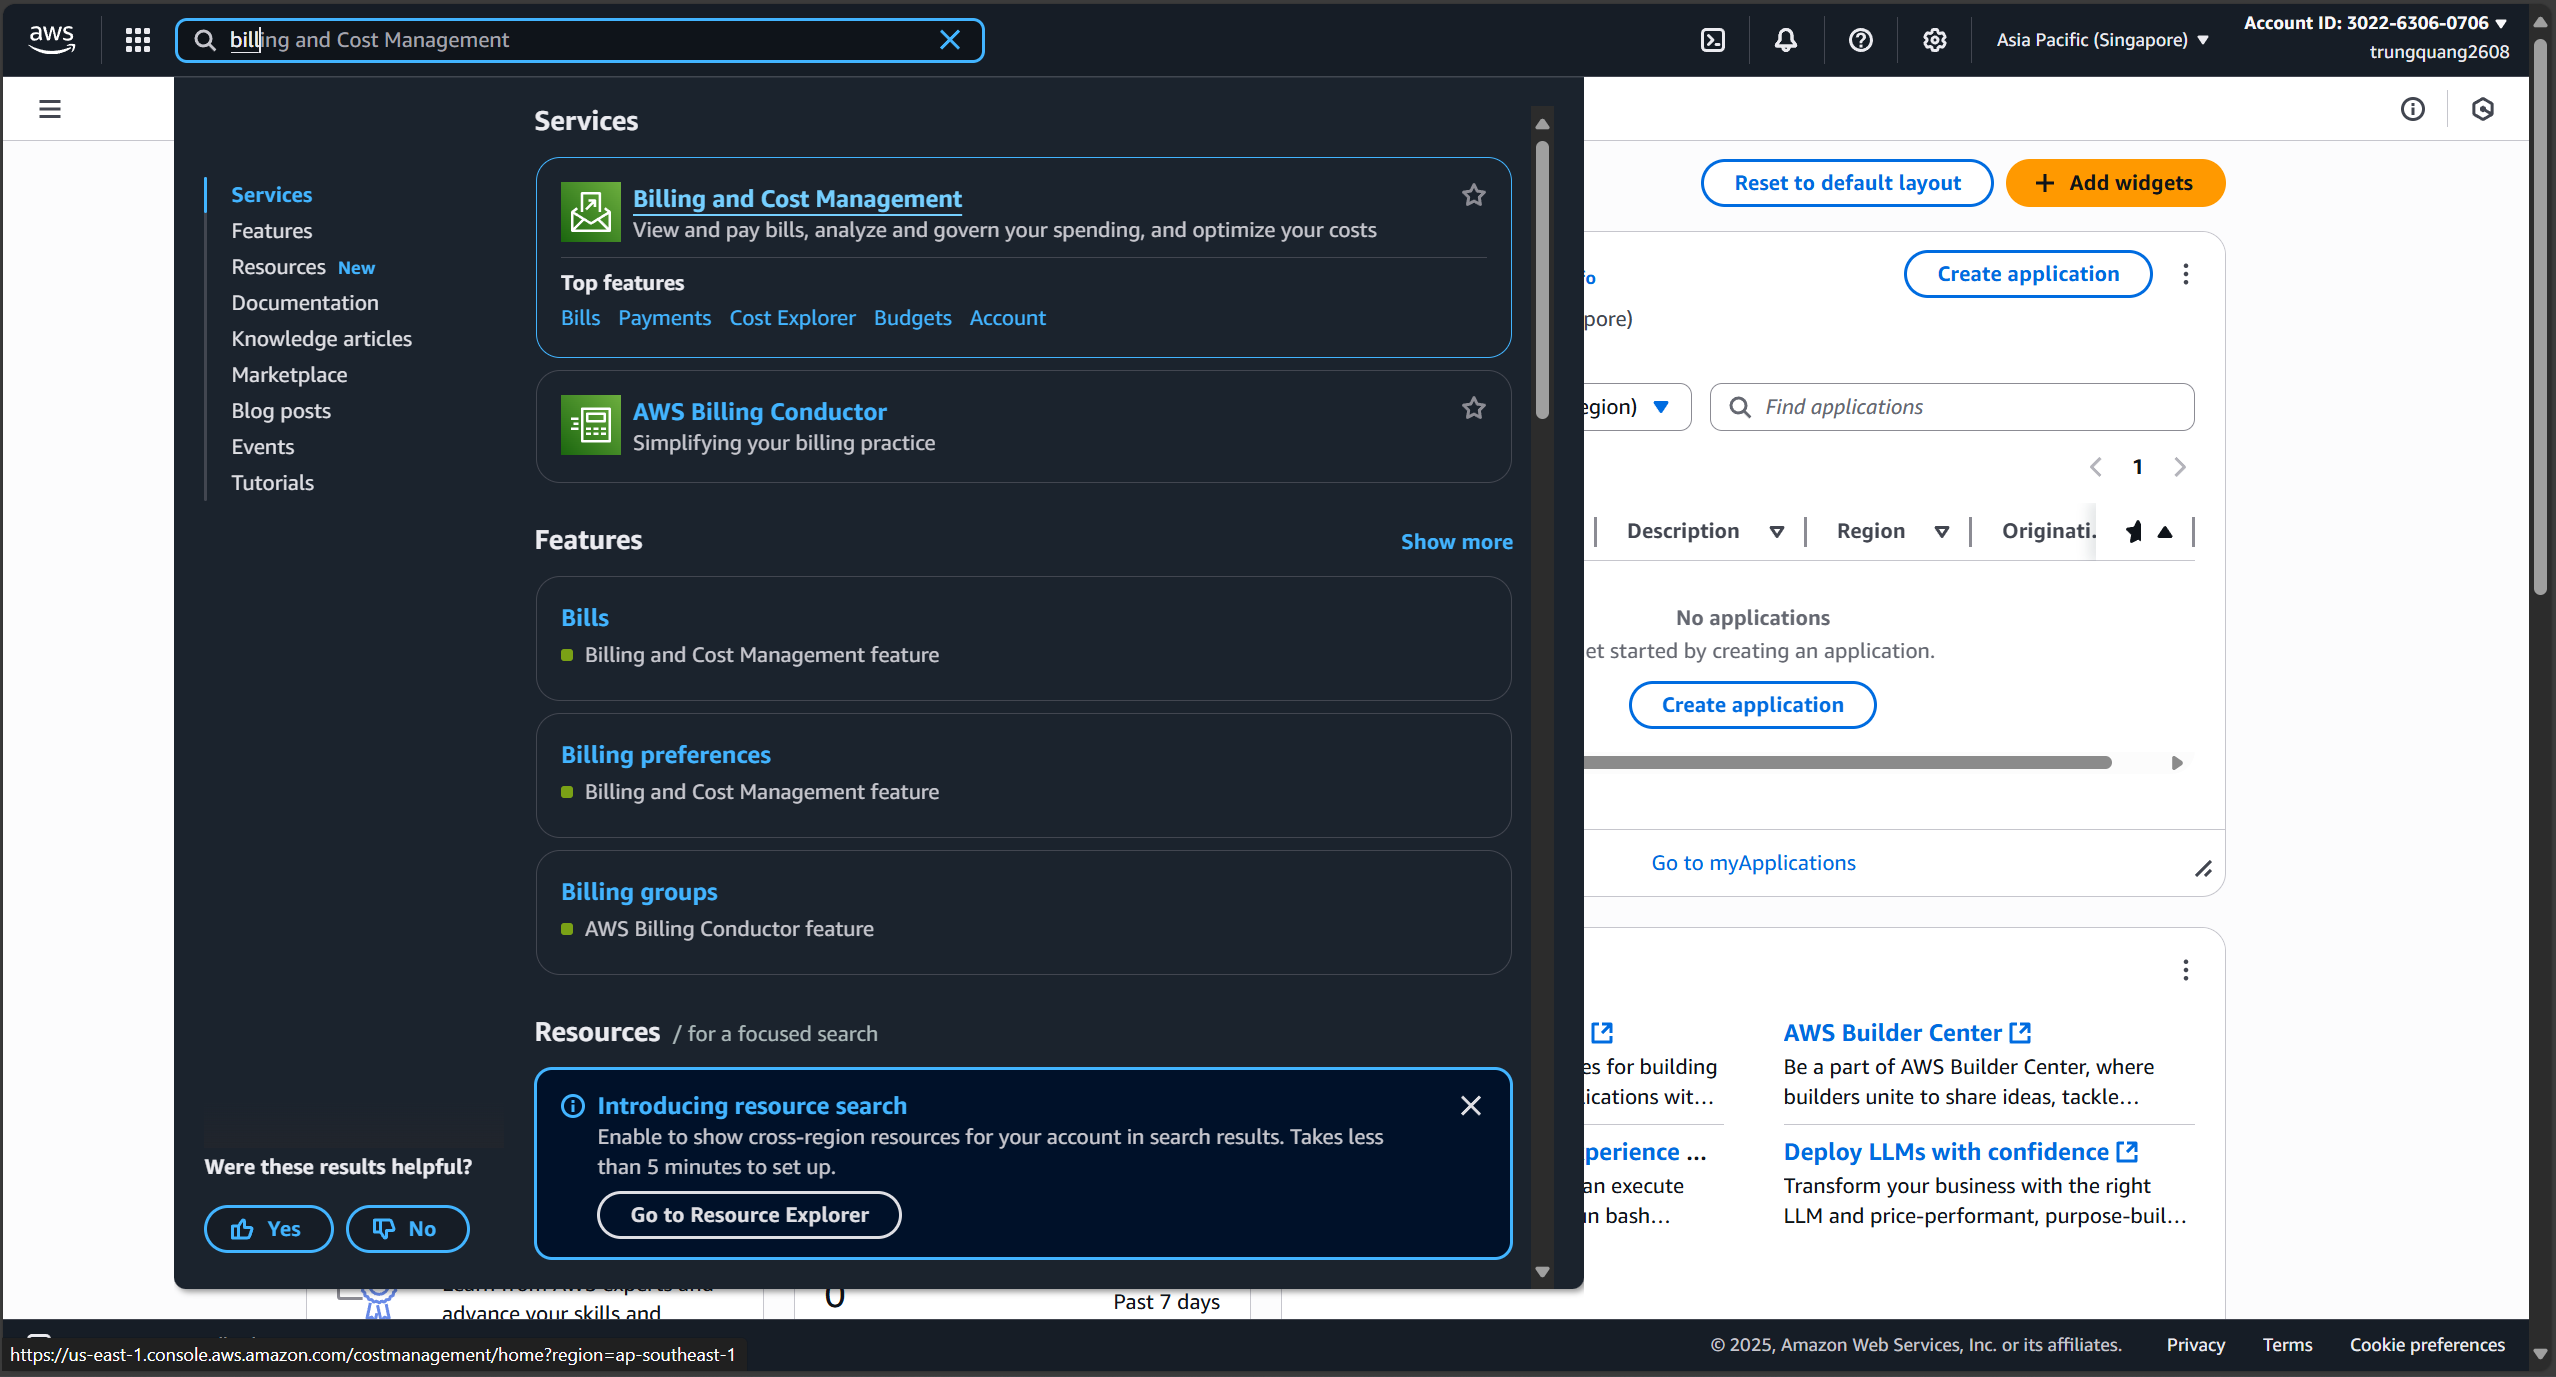Open the Bills top feature link
The image size is (2556, 1377).
click(x=580, y=318)
